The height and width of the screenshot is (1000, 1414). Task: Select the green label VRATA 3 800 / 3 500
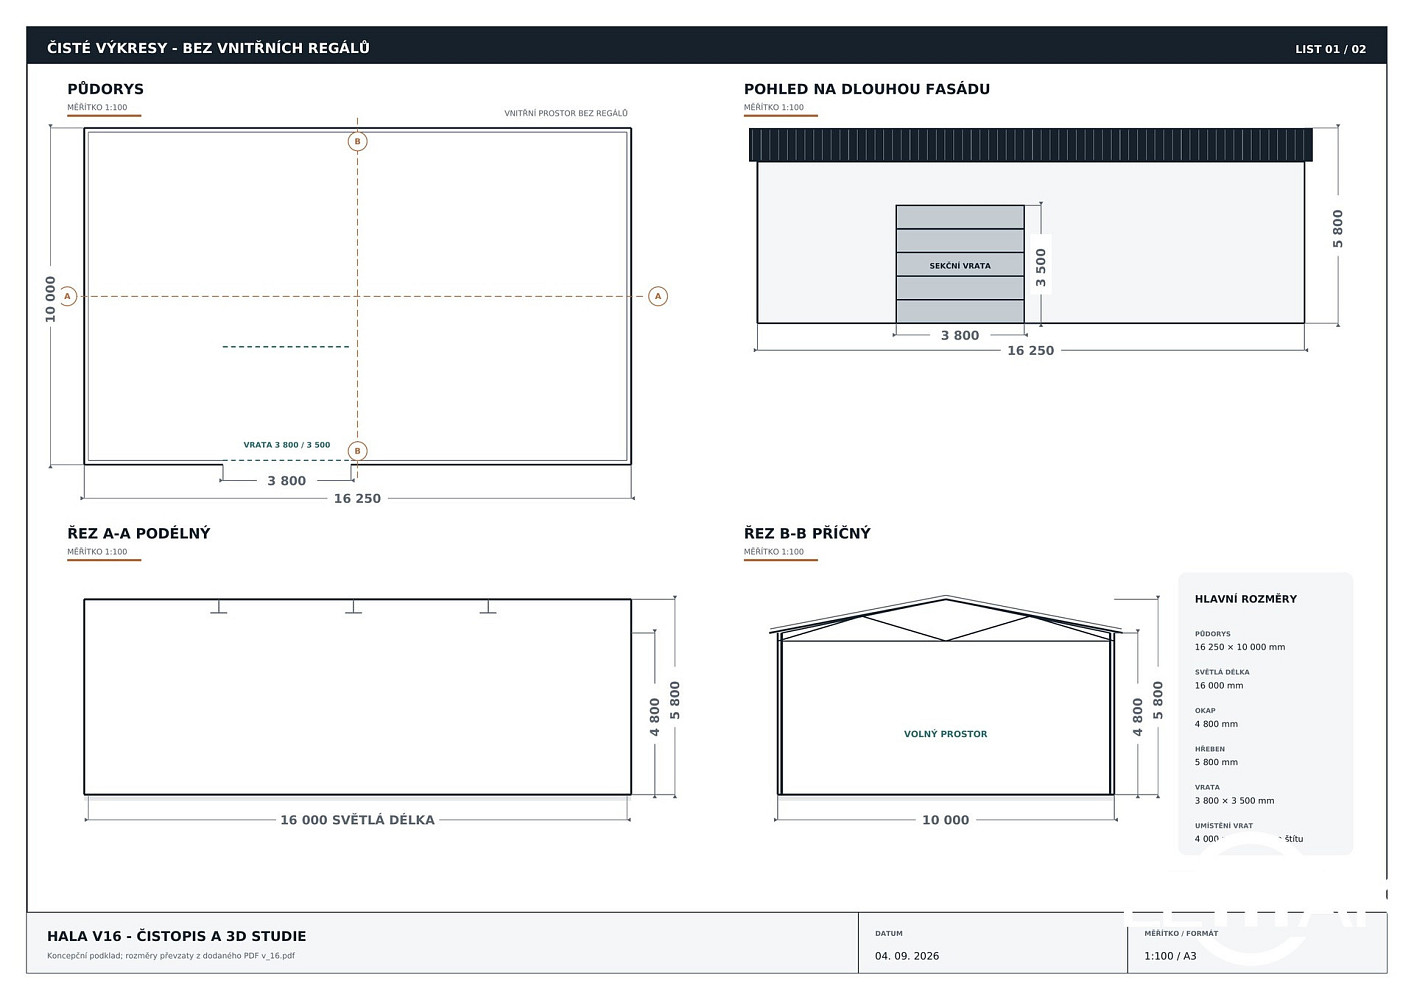[x=286, y=445]
